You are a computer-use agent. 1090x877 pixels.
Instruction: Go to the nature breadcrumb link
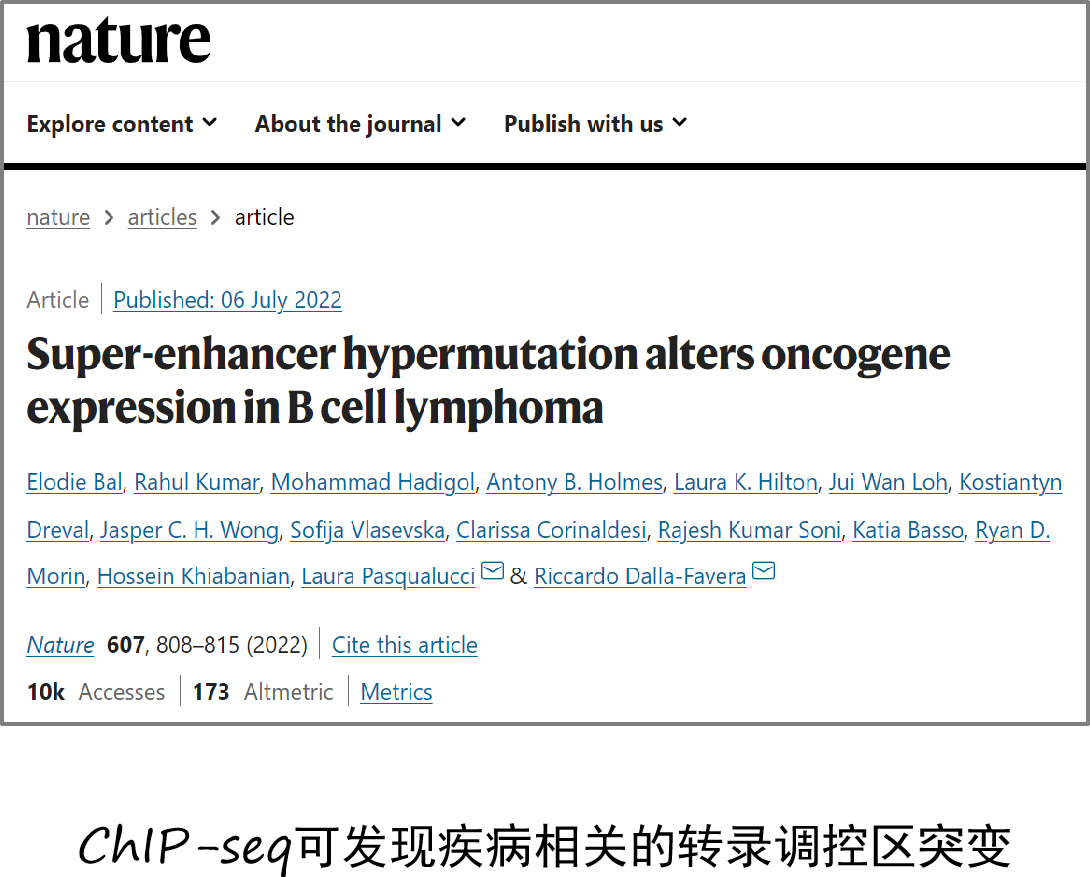click(58, 217)
